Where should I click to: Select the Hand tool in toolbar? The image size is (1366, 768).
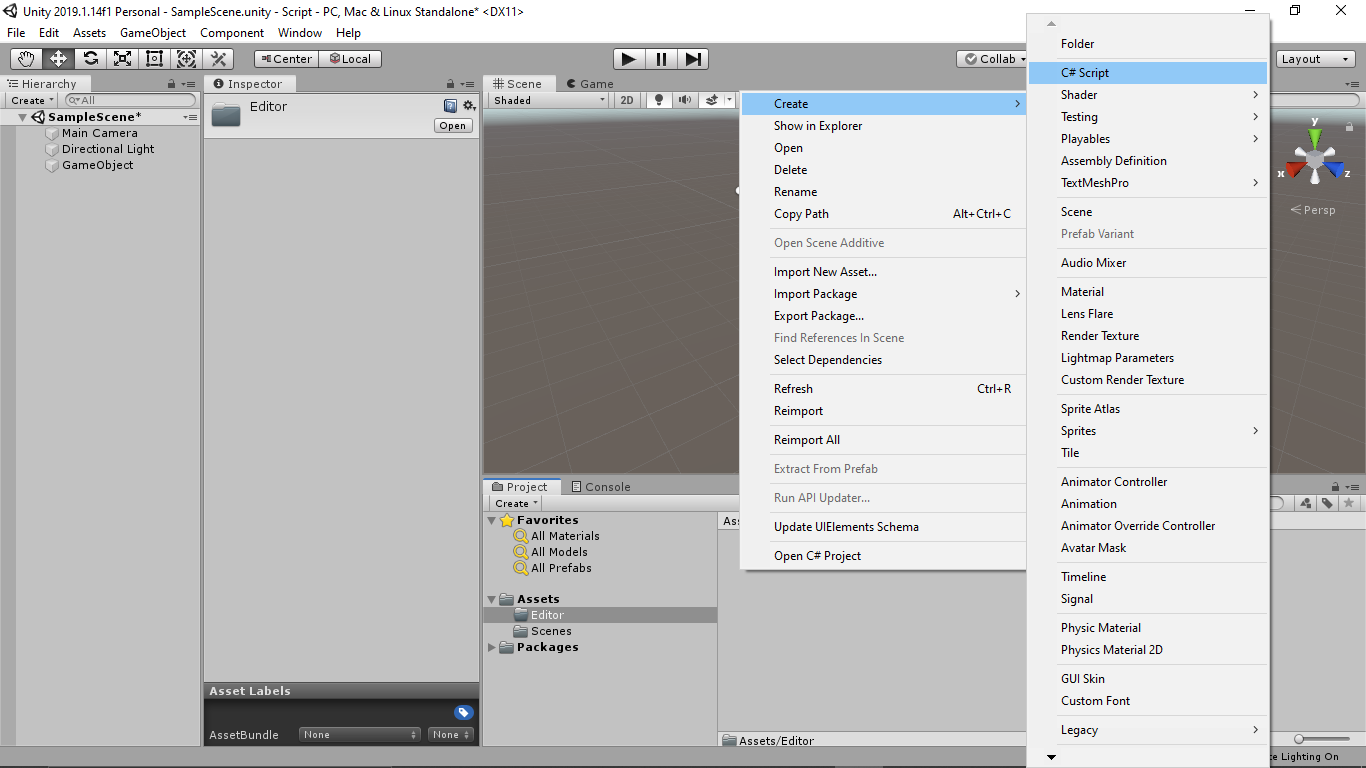pos(26,59)
